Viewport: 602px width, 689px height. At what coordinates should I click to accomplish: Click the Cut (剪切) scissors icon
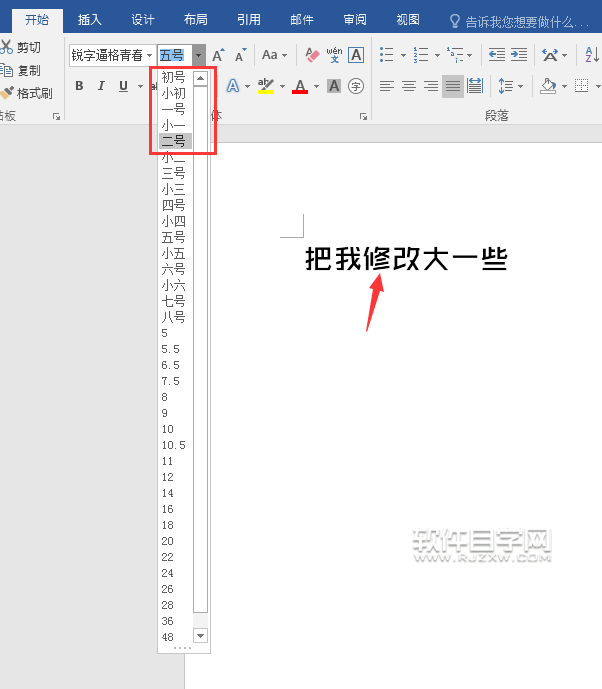[6, 47]
